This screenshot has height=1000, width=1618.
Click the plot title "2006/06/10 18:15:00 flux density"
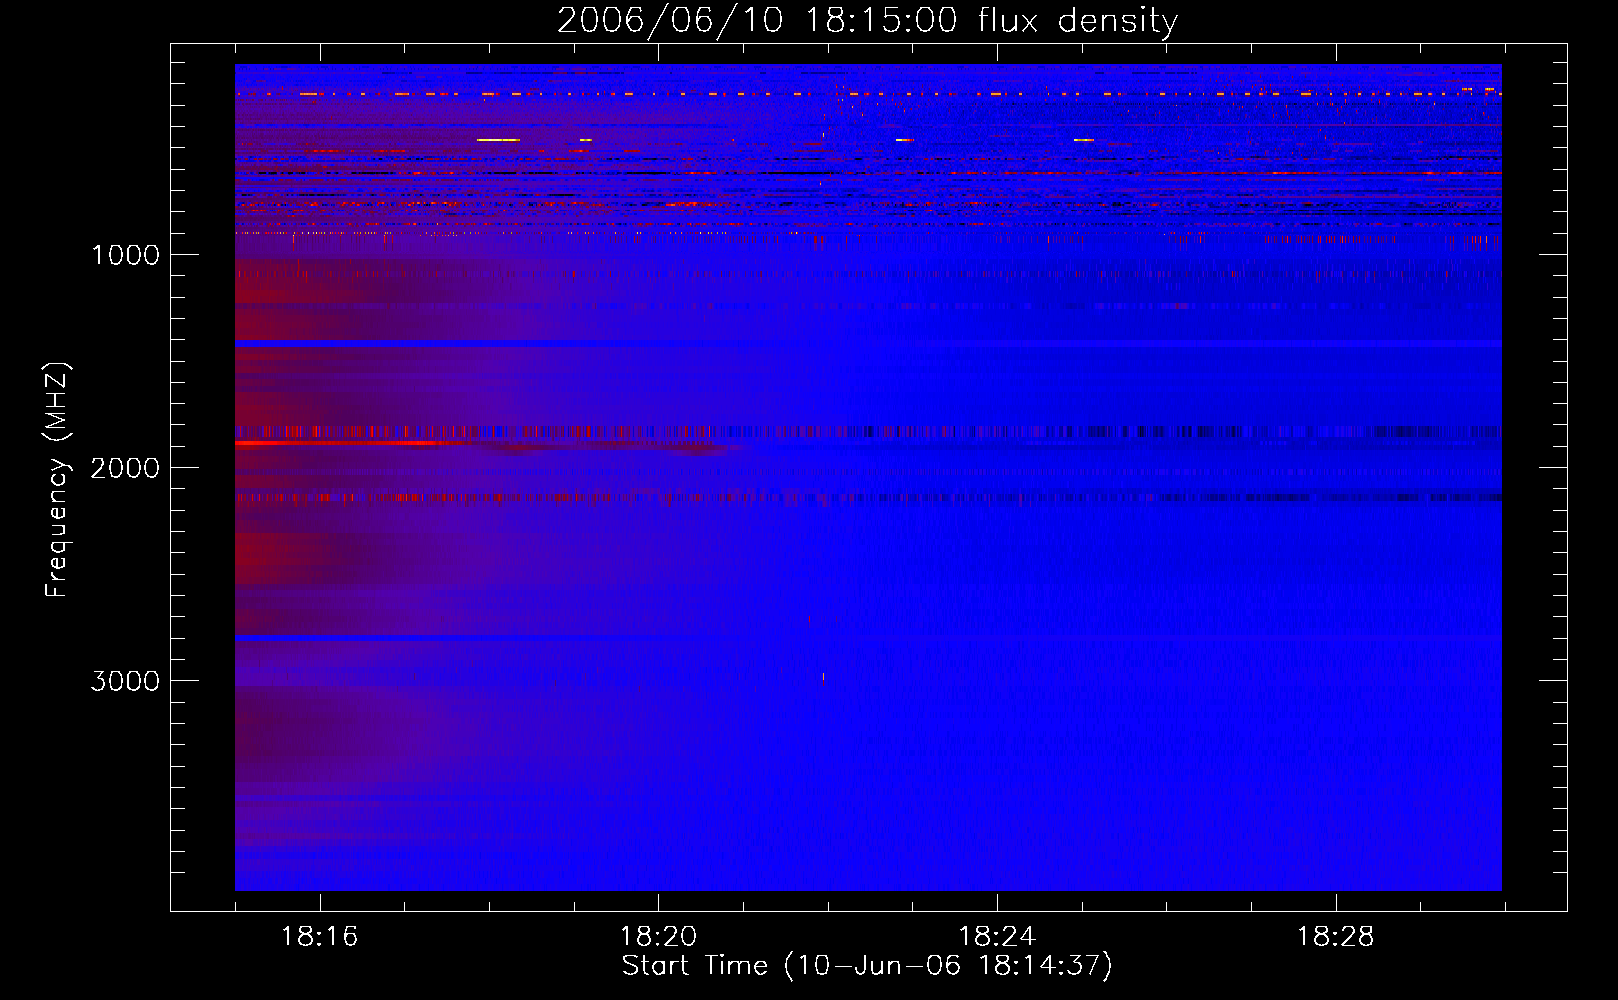click(x=867, y=20)
